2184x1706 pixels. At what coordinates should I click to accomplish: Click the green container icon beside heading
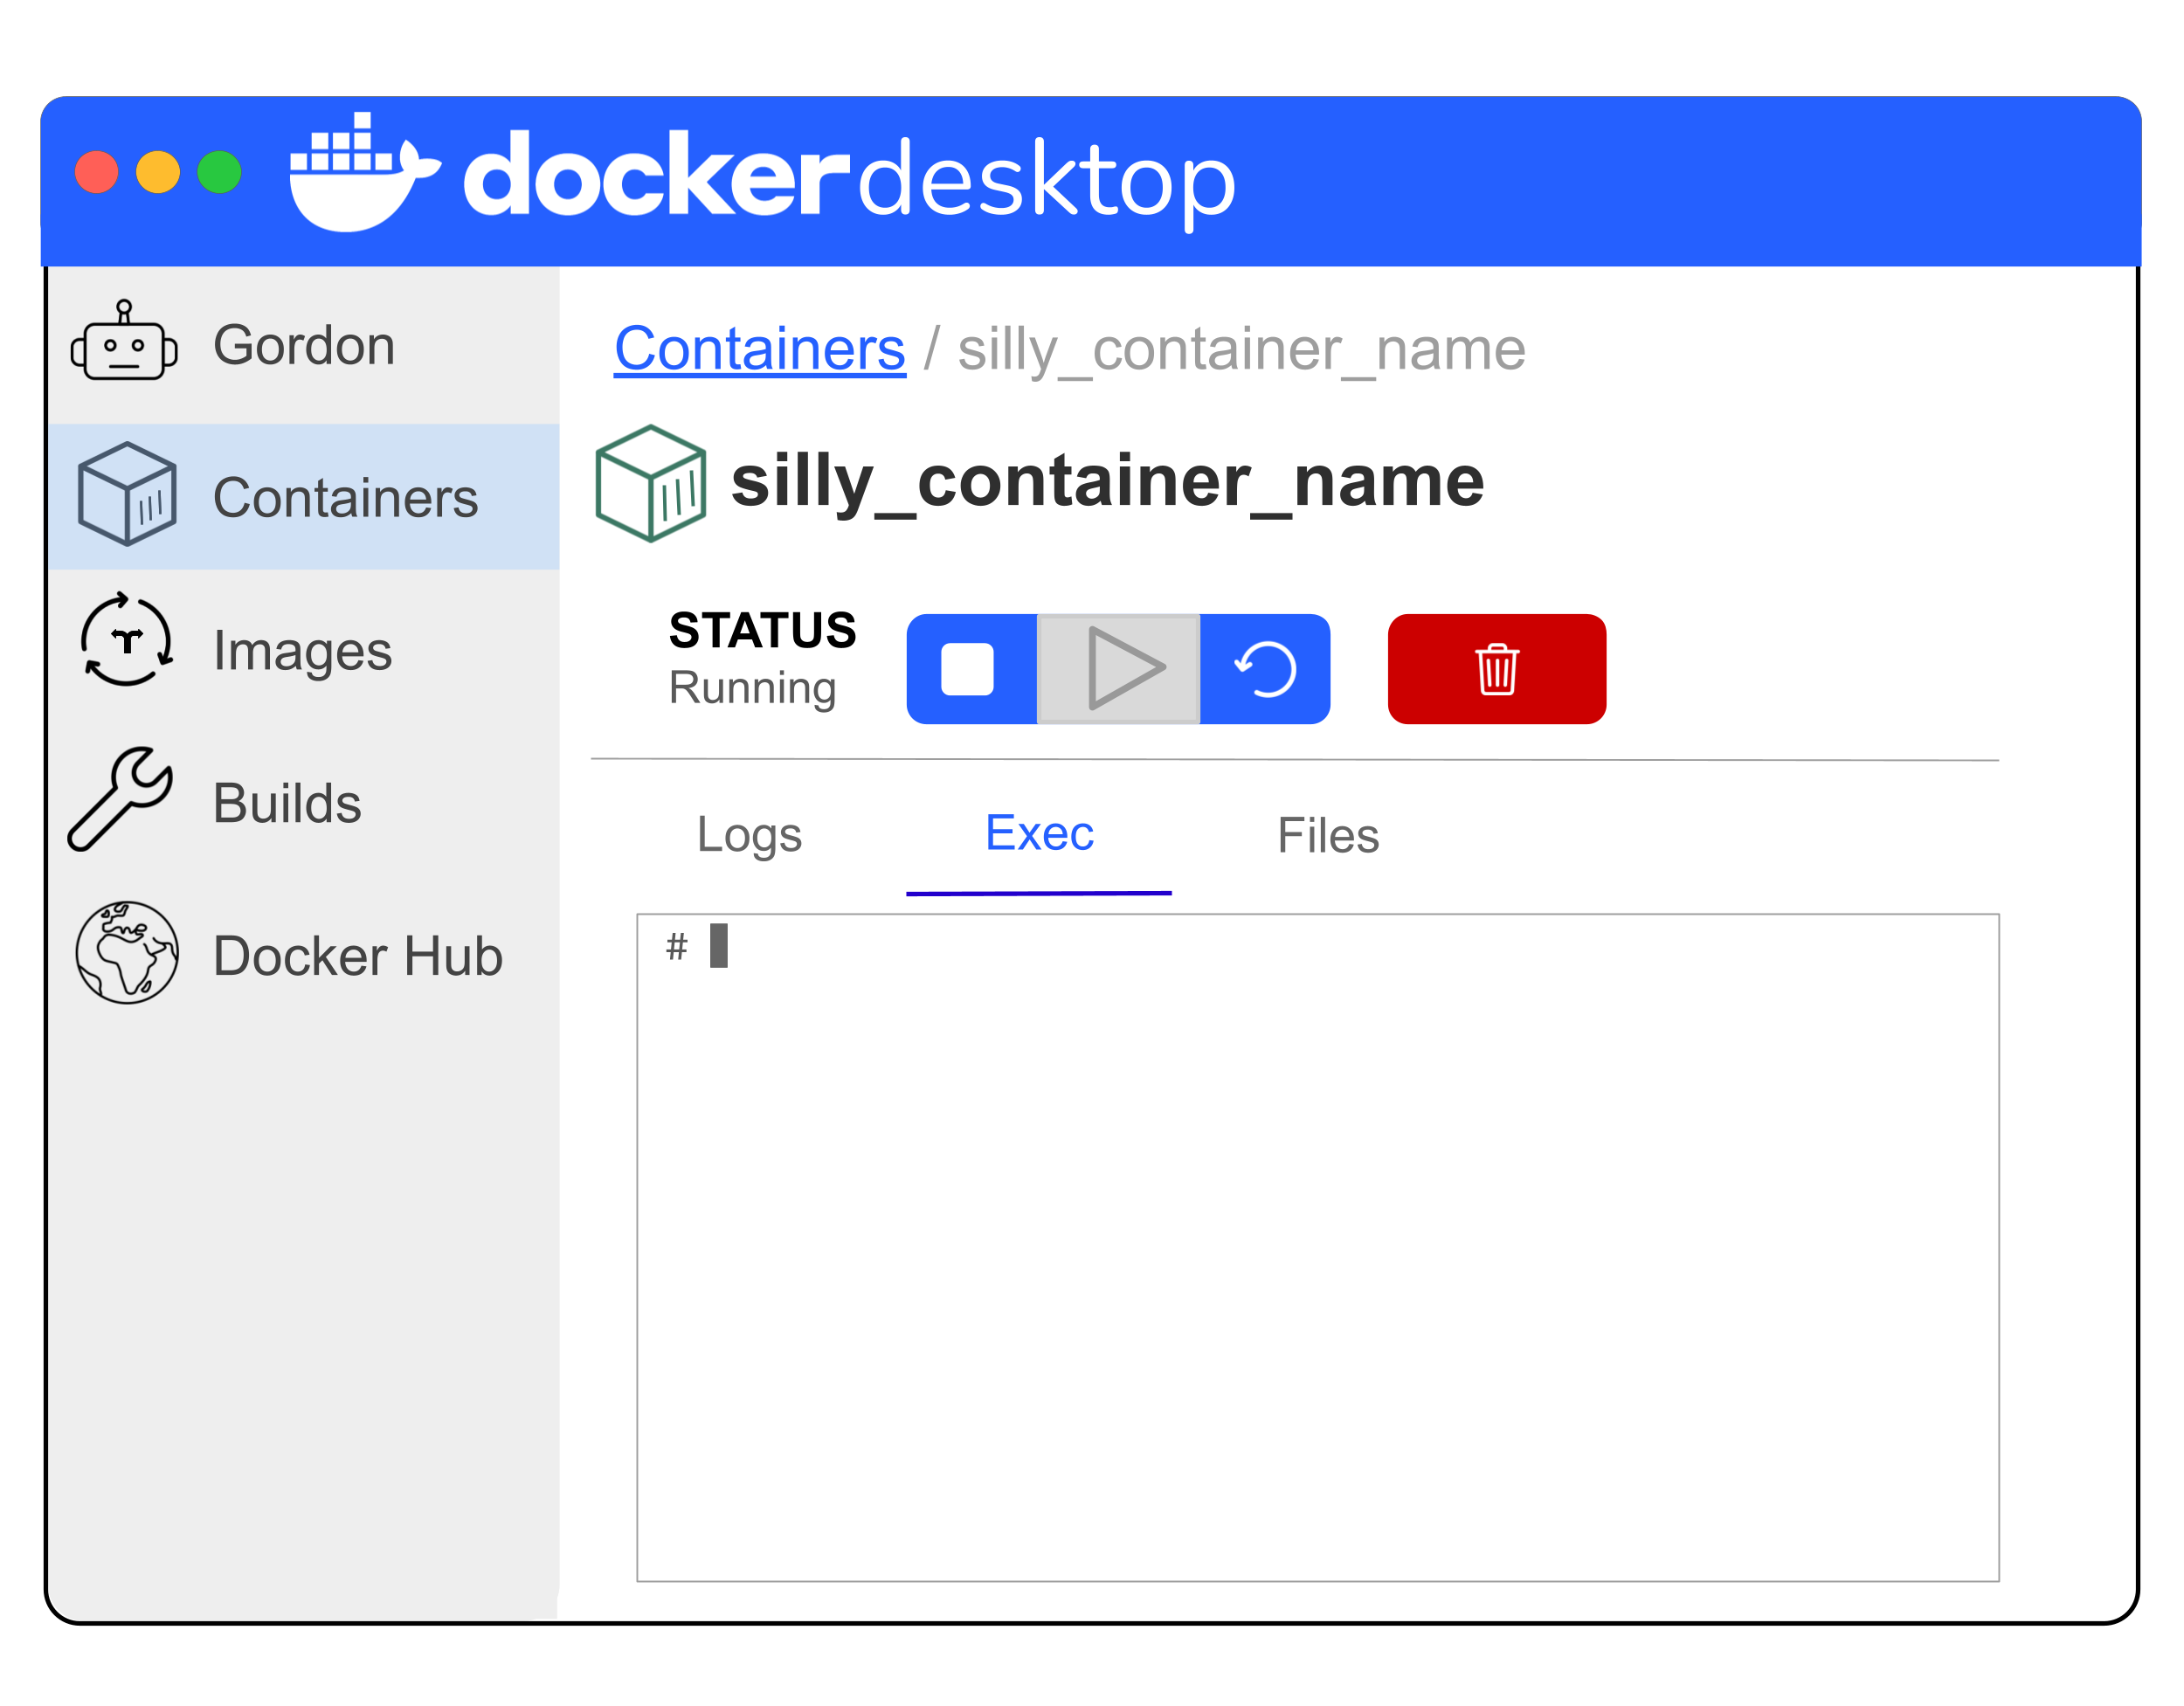click(651, 484)
